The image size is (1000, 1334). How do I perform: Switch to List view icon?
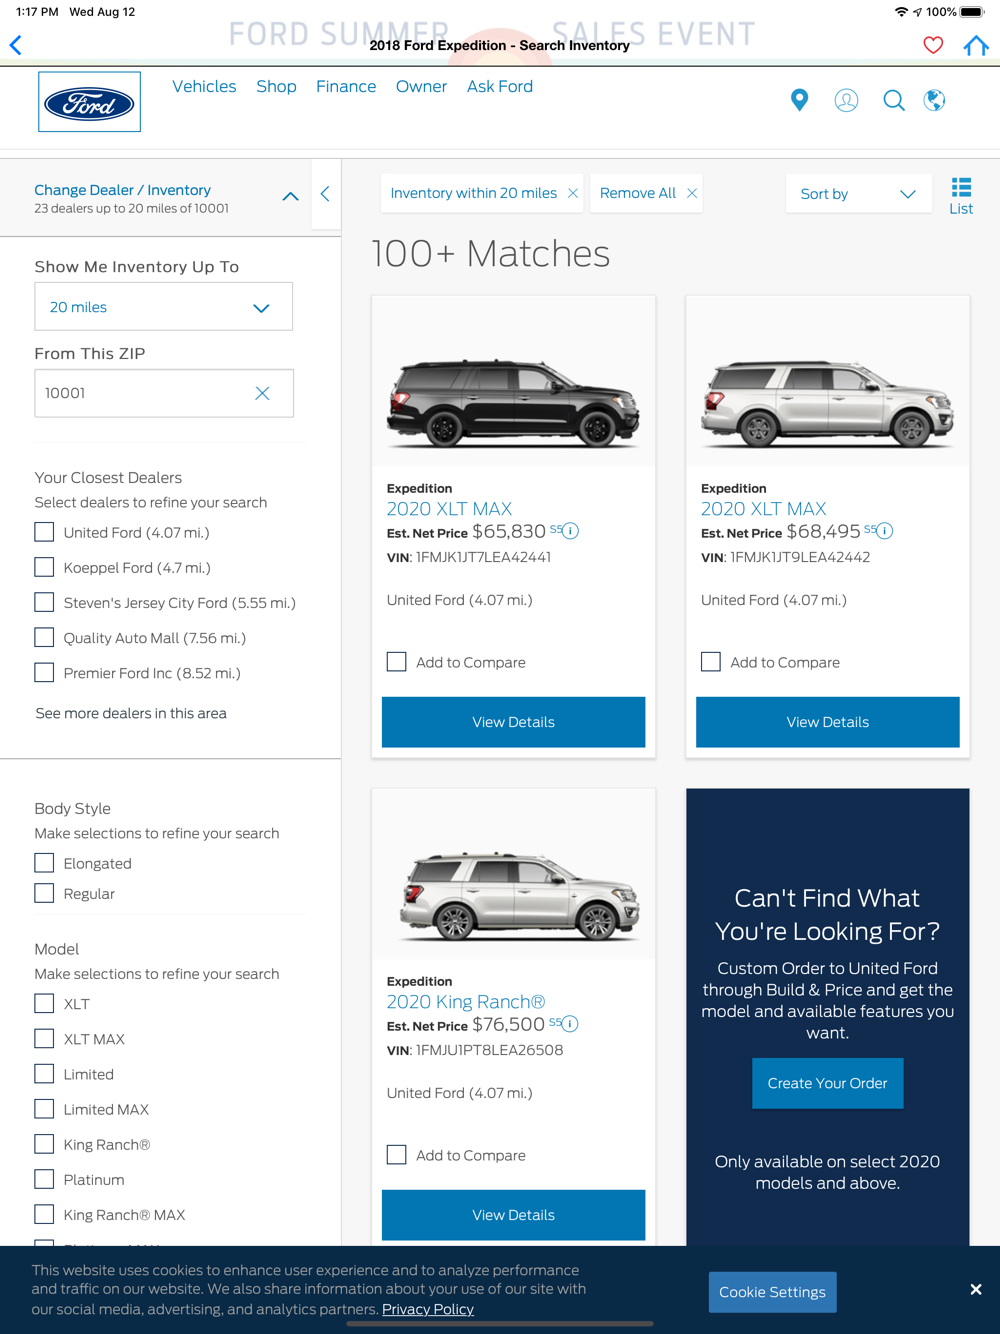pyautogui.click(x=961, y=196)
